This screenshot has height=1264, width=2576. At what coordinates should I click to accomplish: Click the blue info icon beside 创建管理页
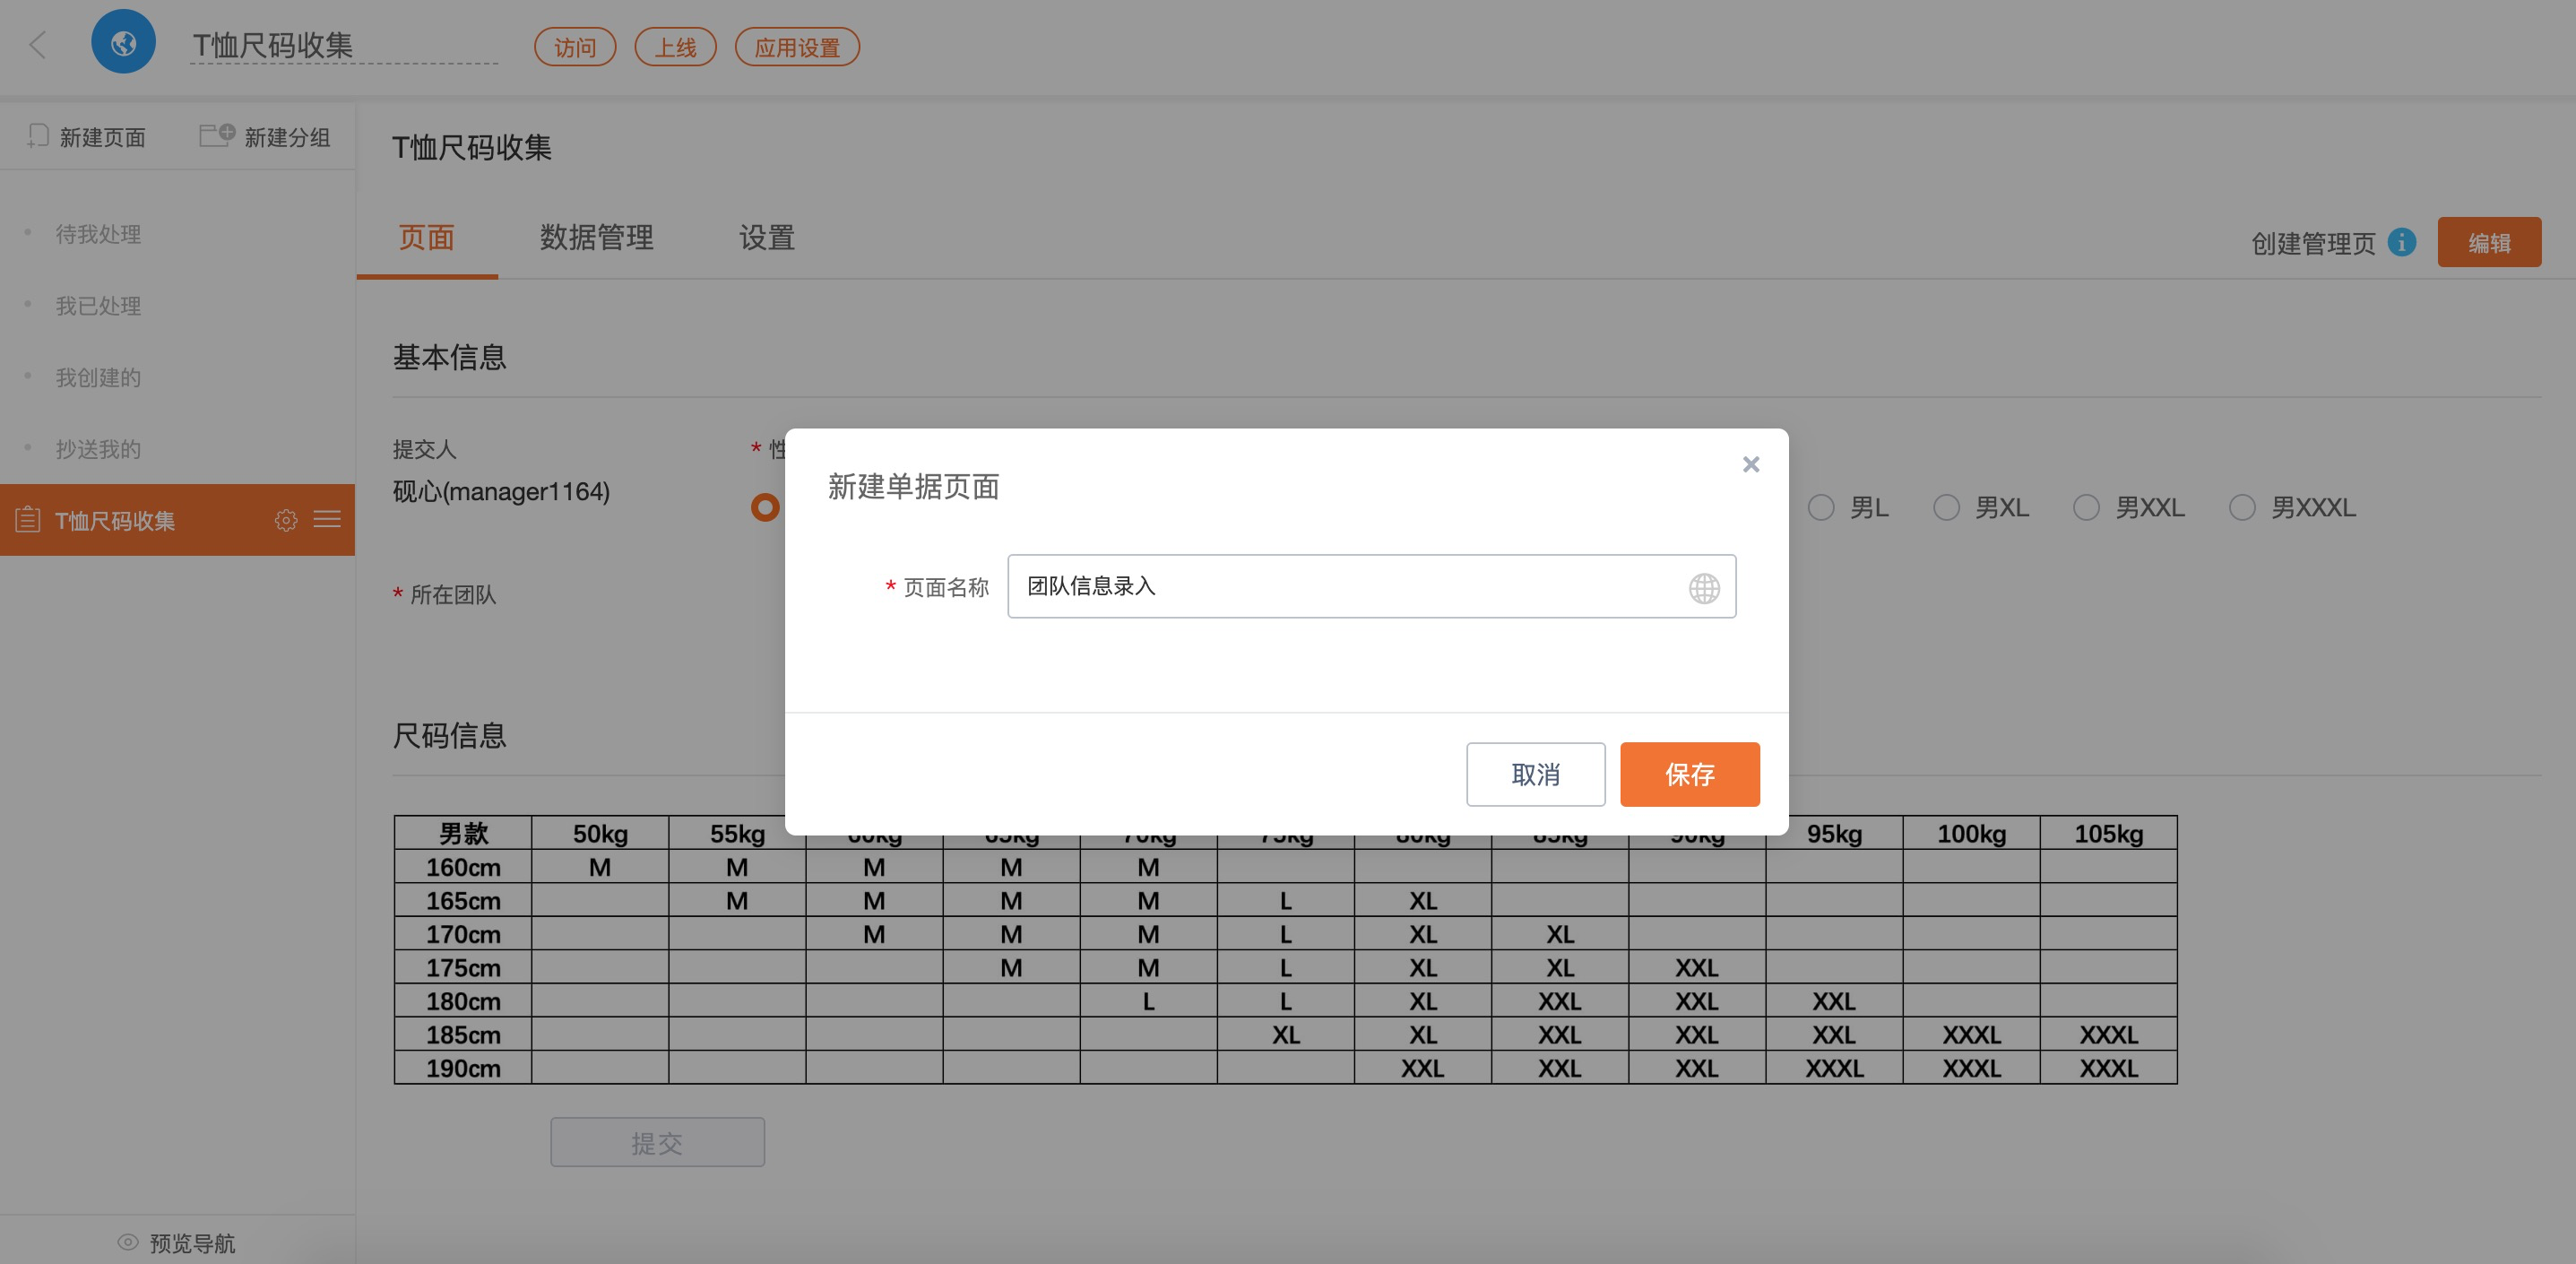click(2401, 242)
